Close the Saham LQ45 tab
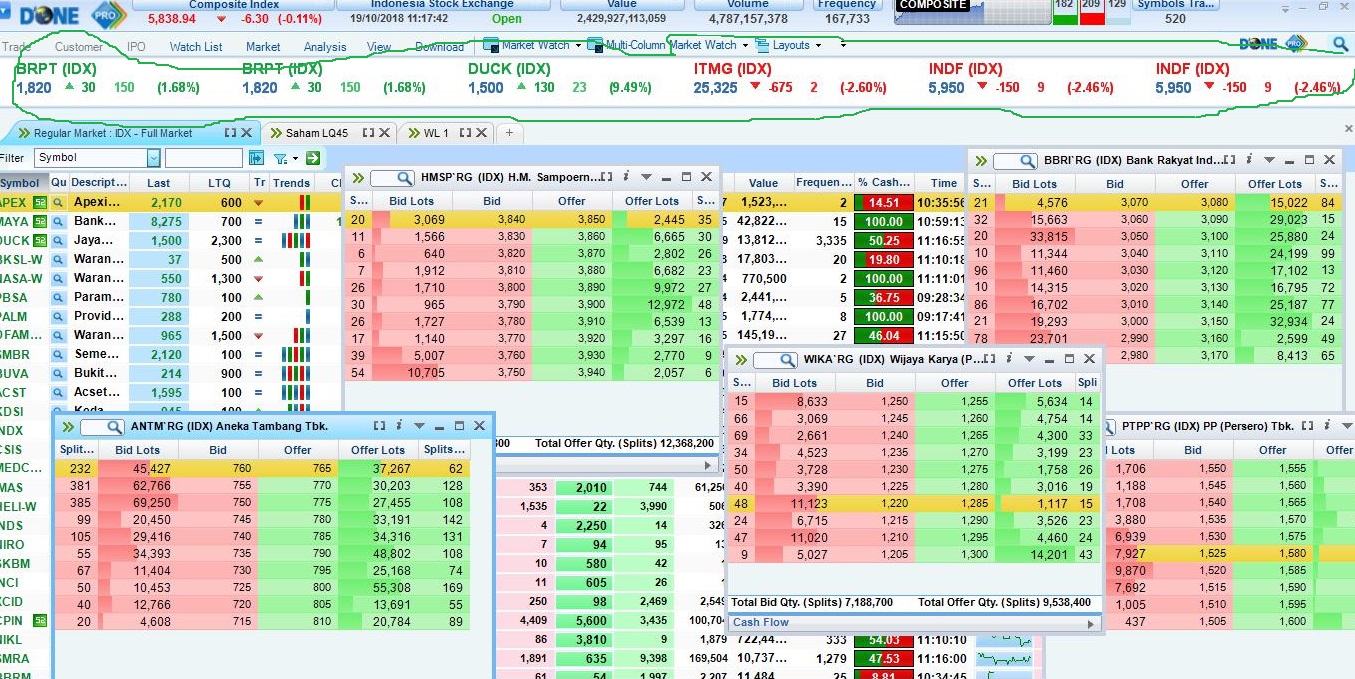The width and height of the screenshot is (1355, 679). tap(386, 133)
